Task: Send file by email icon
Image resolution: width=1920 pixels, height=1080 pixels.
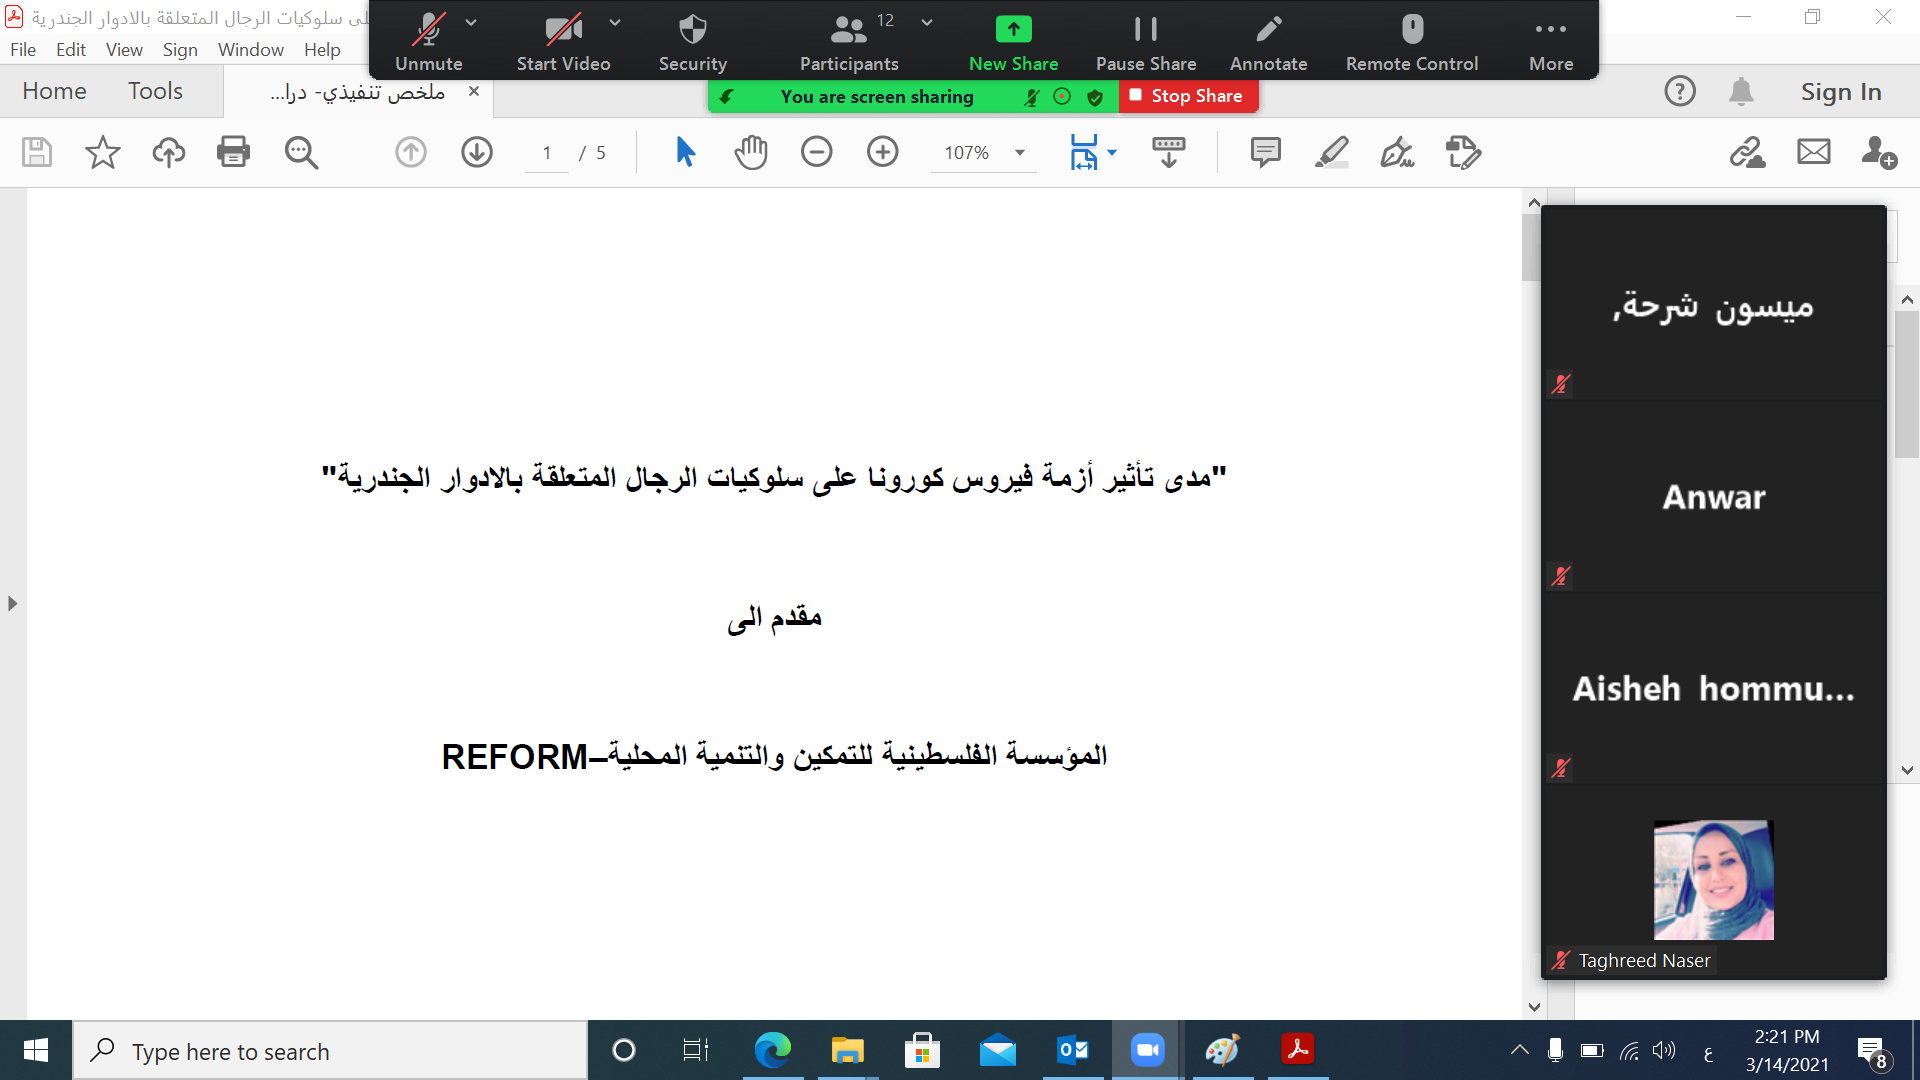Action: (1813, 152)
